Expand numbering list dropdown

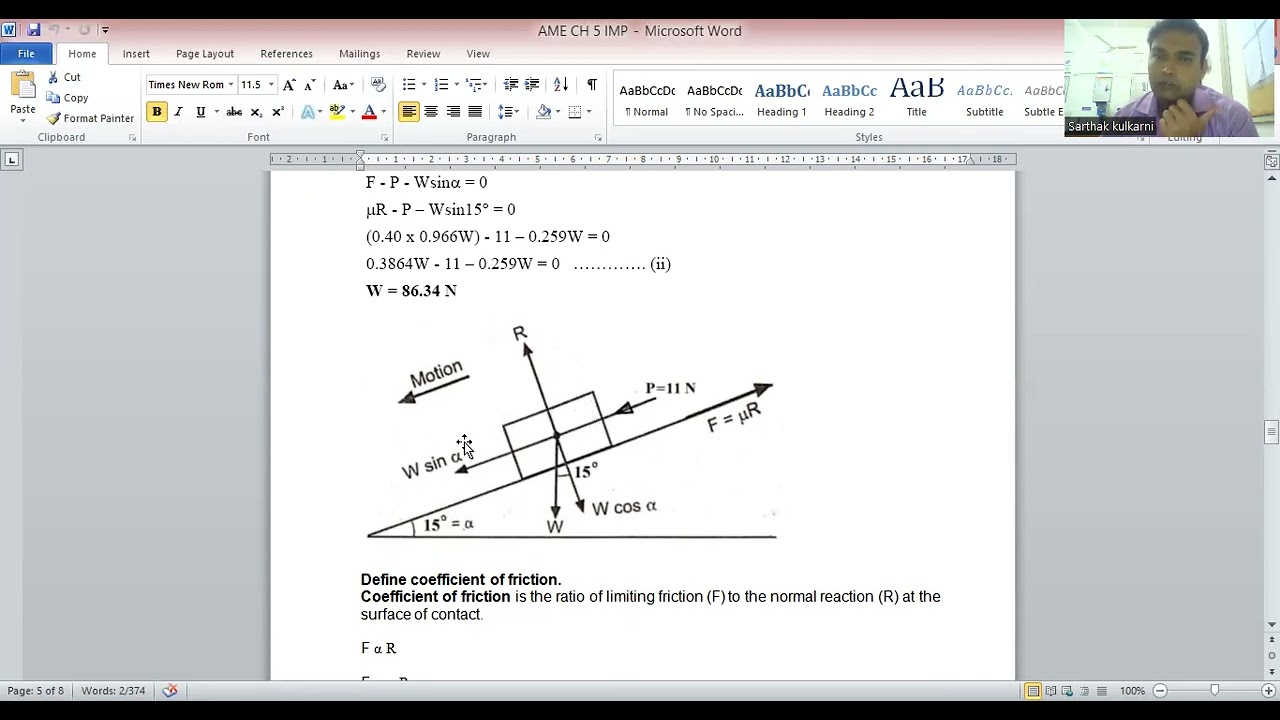457,85
